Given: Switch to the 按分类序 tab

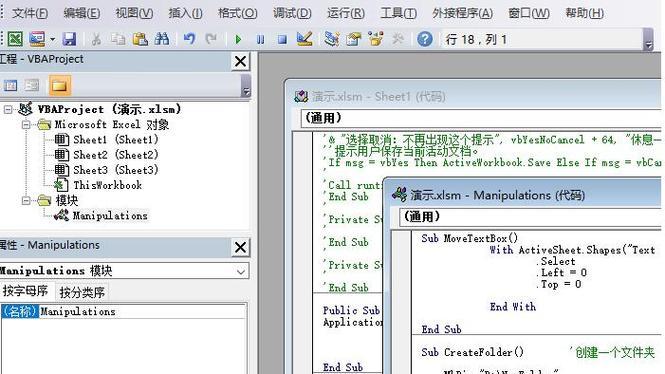Looking at the screenshot, I should 82,292.
